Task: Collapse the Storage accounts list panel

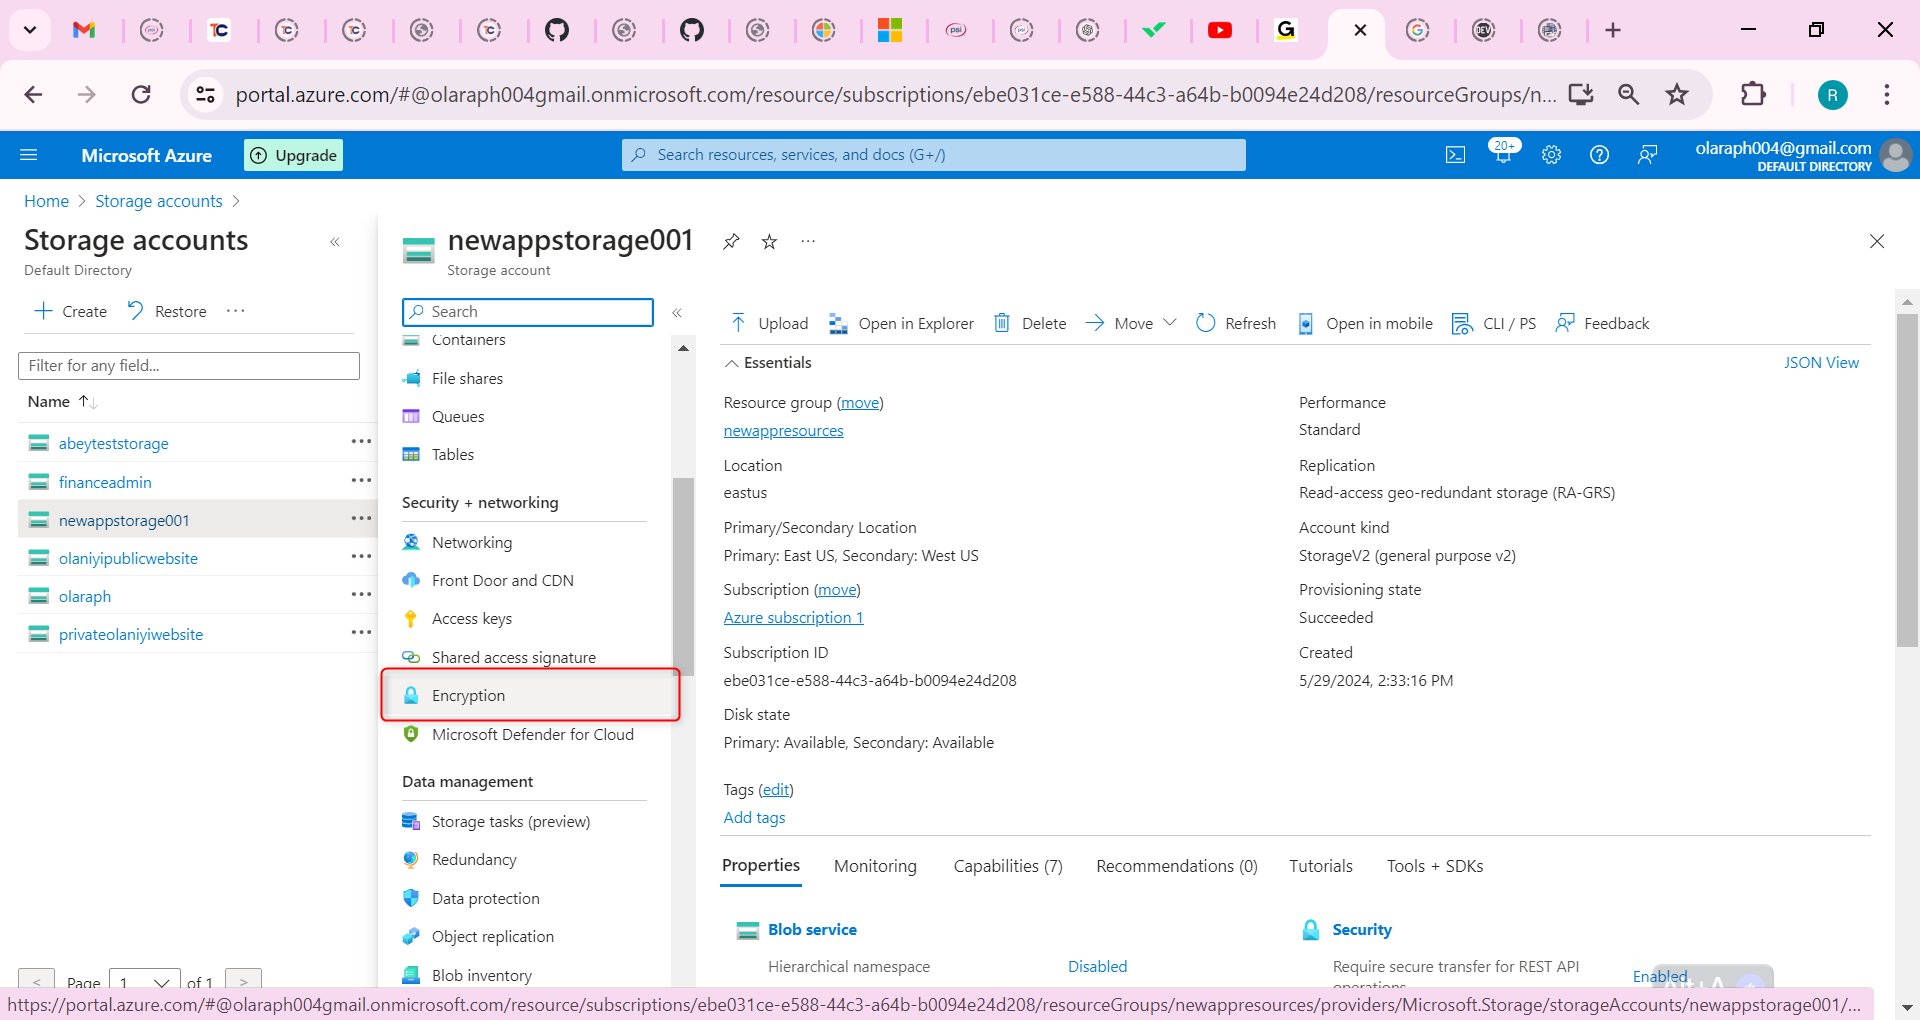Action: point(335,242)
